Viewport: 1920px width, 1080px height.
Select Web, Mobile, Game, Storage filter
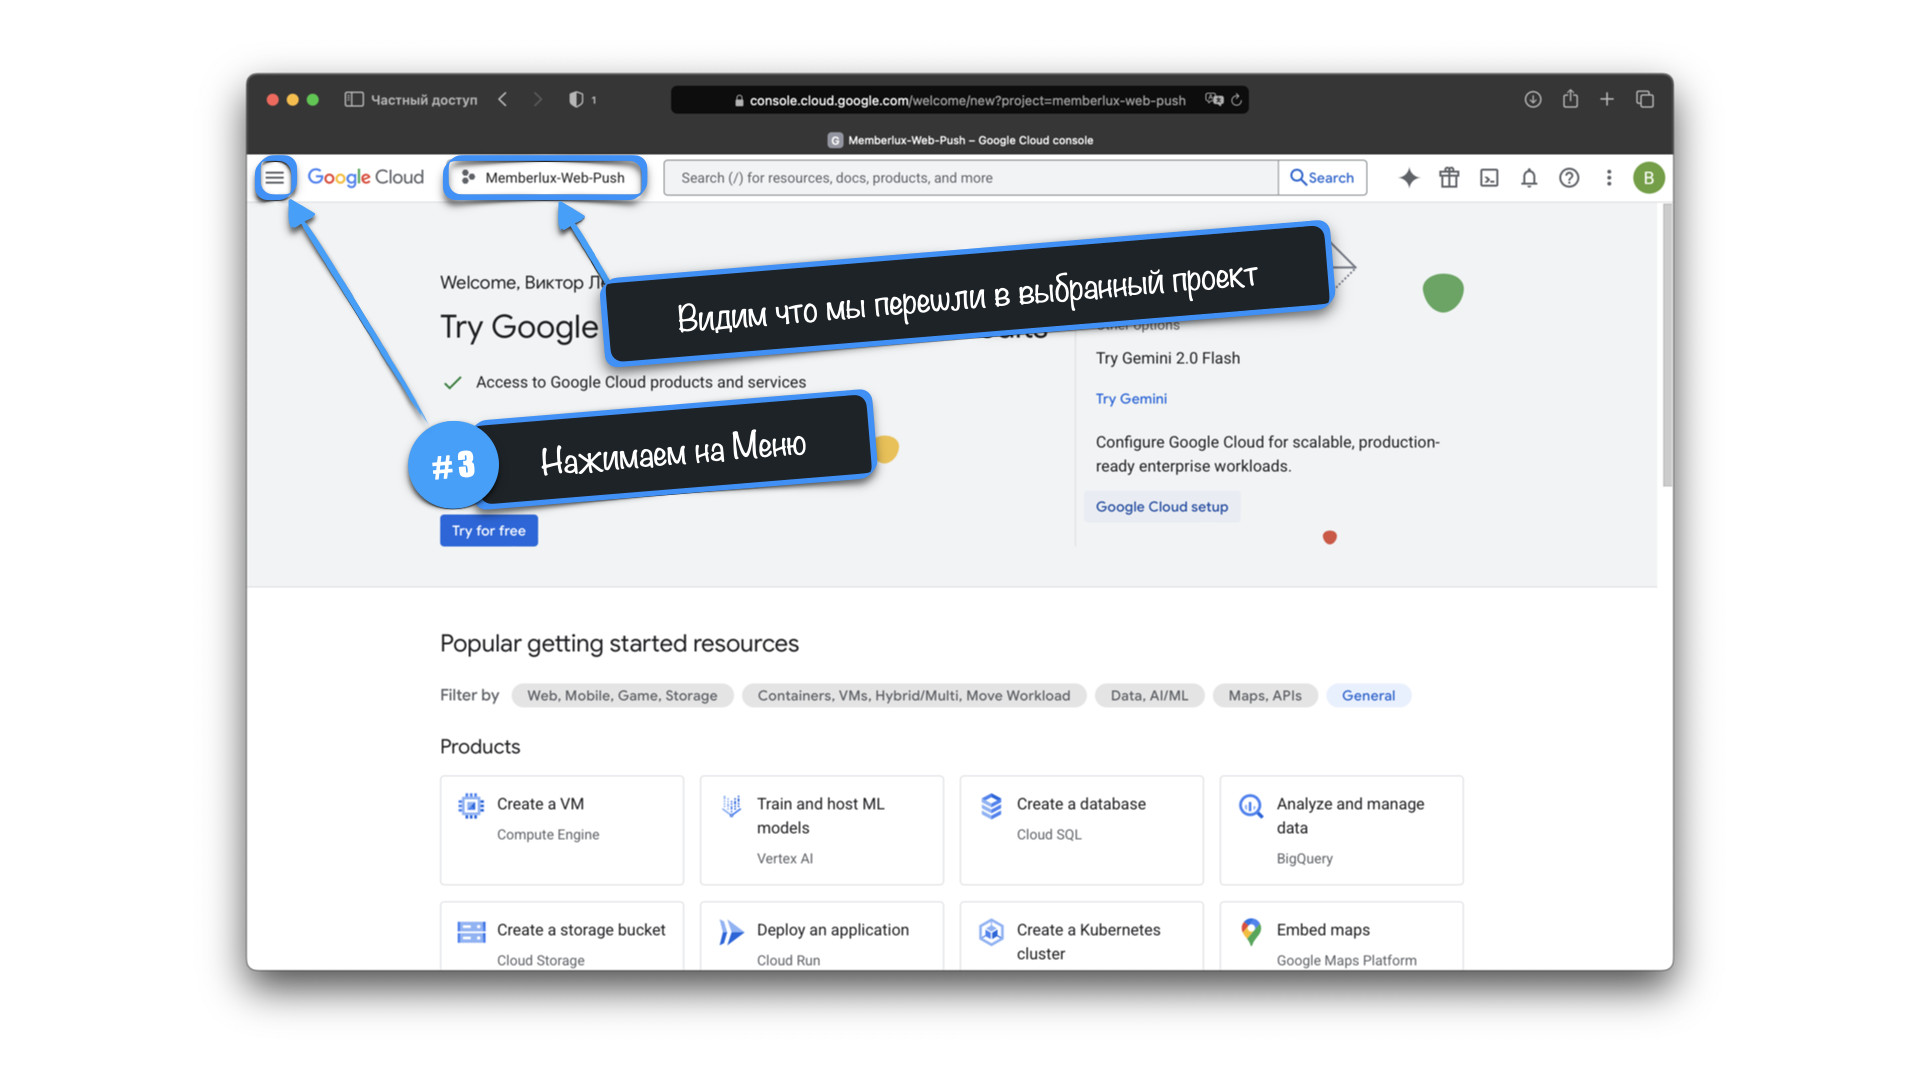[x=622, y=695]
